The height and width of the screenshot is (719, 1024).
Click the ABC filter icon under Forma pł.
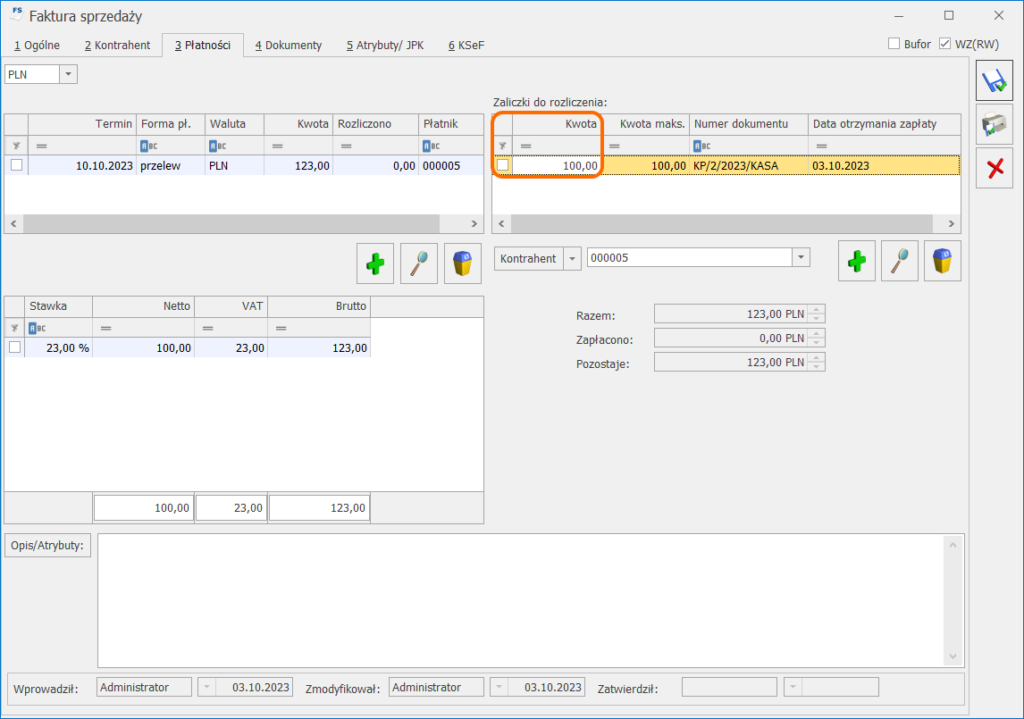(x=149, y=146)
